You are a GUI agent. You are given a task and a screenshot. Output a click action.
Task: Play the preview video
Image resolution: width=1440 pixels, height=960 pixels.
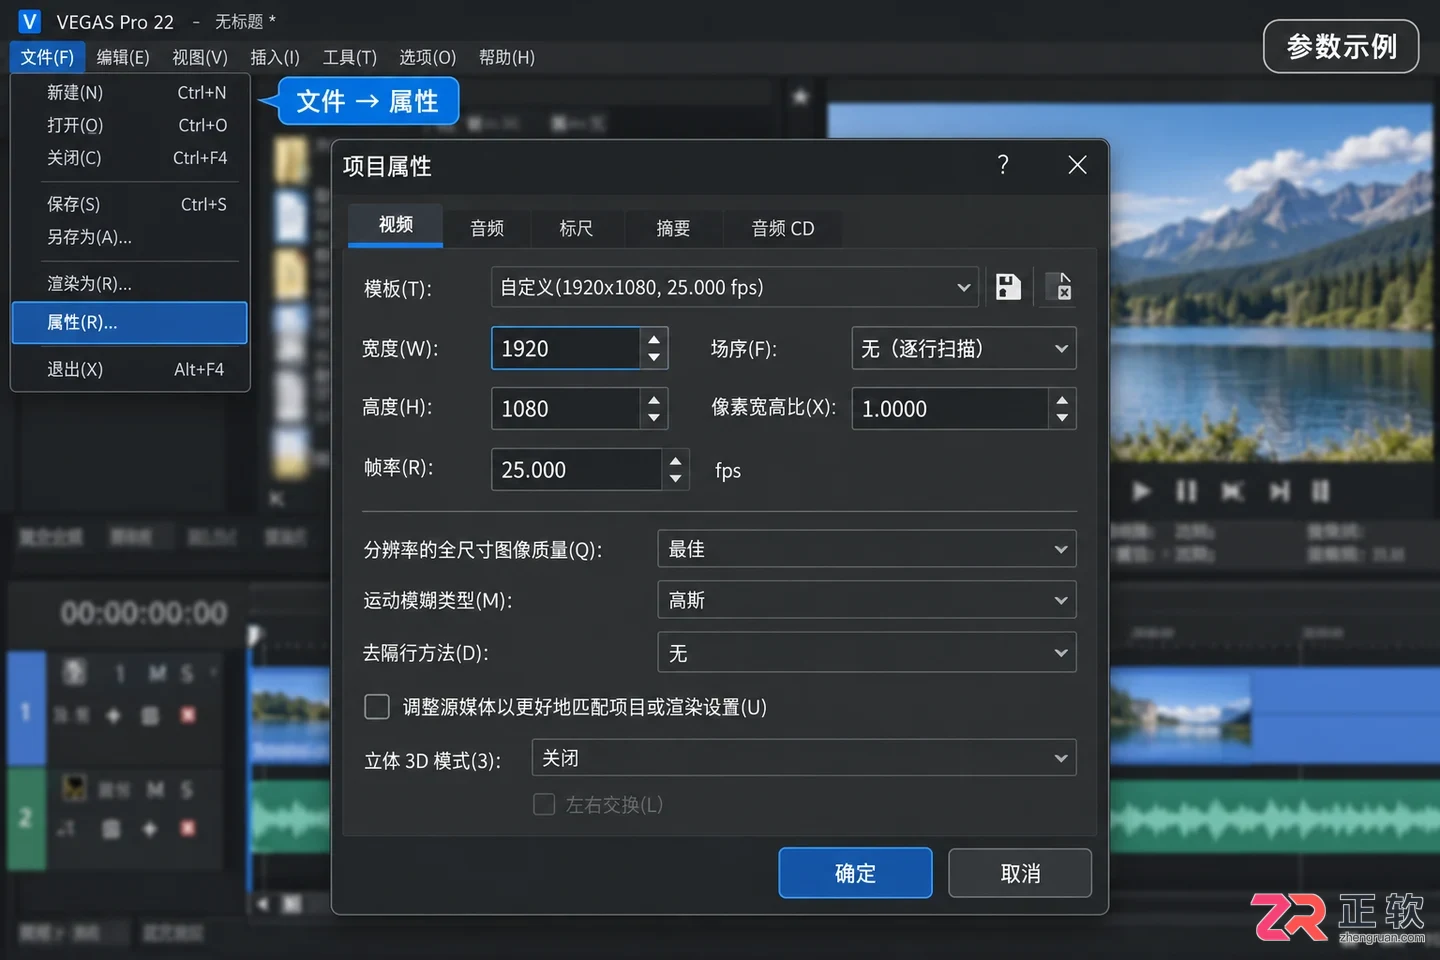tap(1141, 491)
